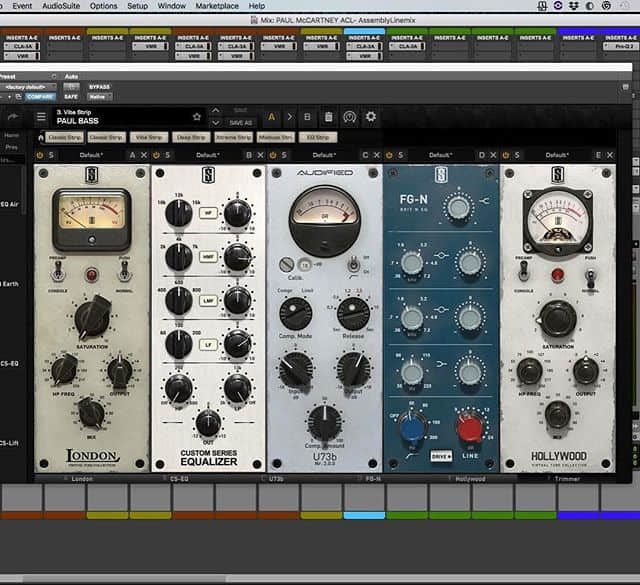Copy state A to B using the arrow
This screenshot has width=640, height=585.
290,117
